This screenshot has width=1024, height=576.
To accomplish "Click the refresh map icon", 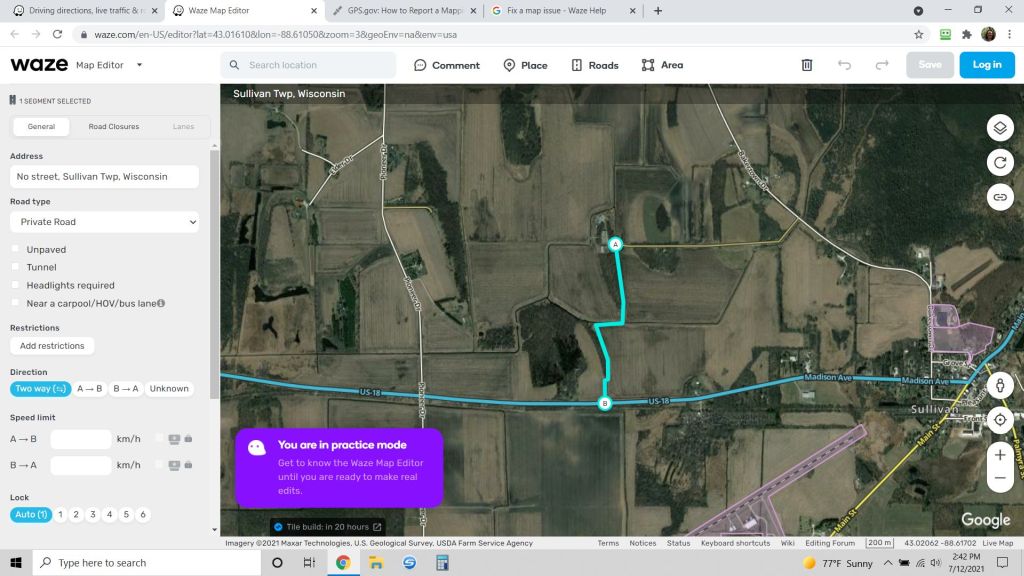I will [x=1000, y=163].
